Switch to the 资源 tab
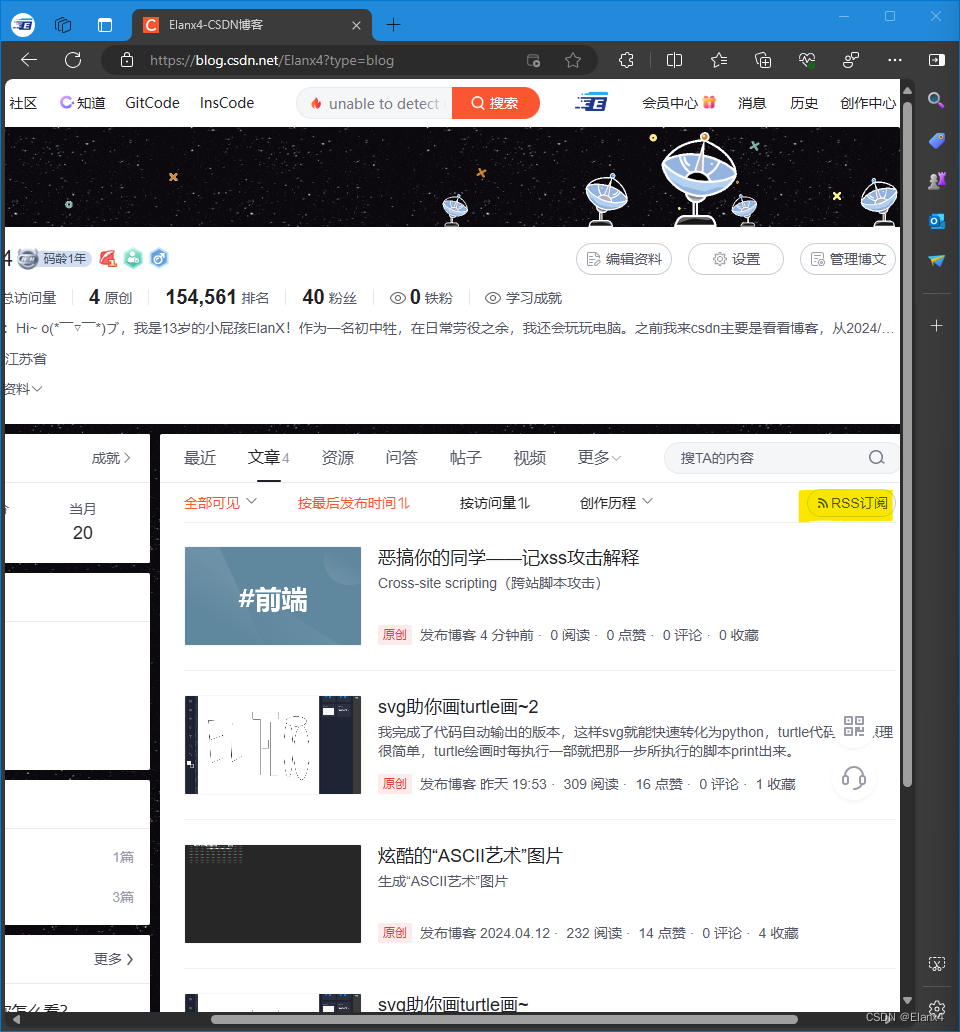The image size is (960, 1032). click(337, 457)
